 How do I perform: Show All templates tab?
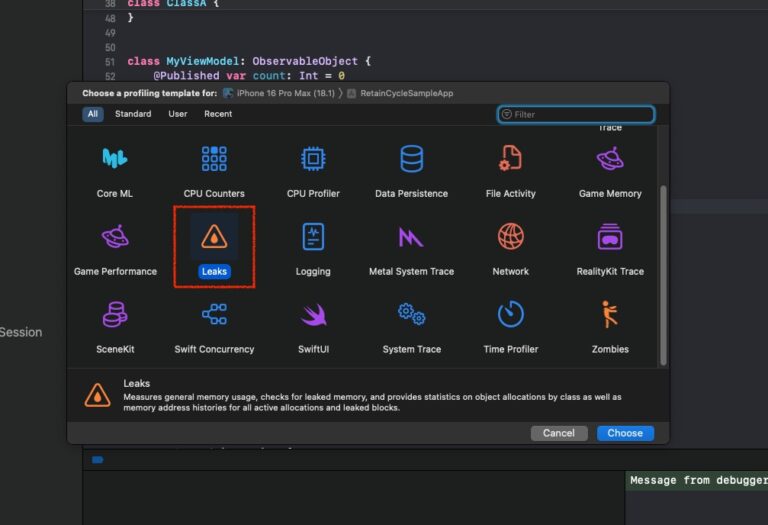tap(93, 114)
